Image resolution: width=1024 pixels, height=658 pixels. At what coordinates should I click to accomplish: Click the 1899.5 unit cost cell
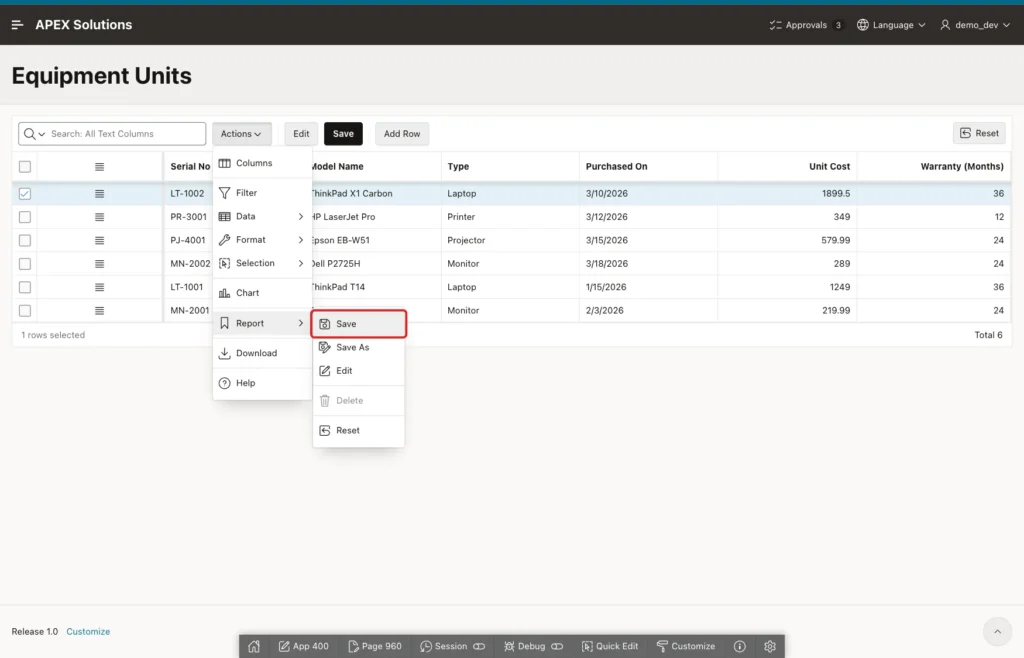[787, 193]
